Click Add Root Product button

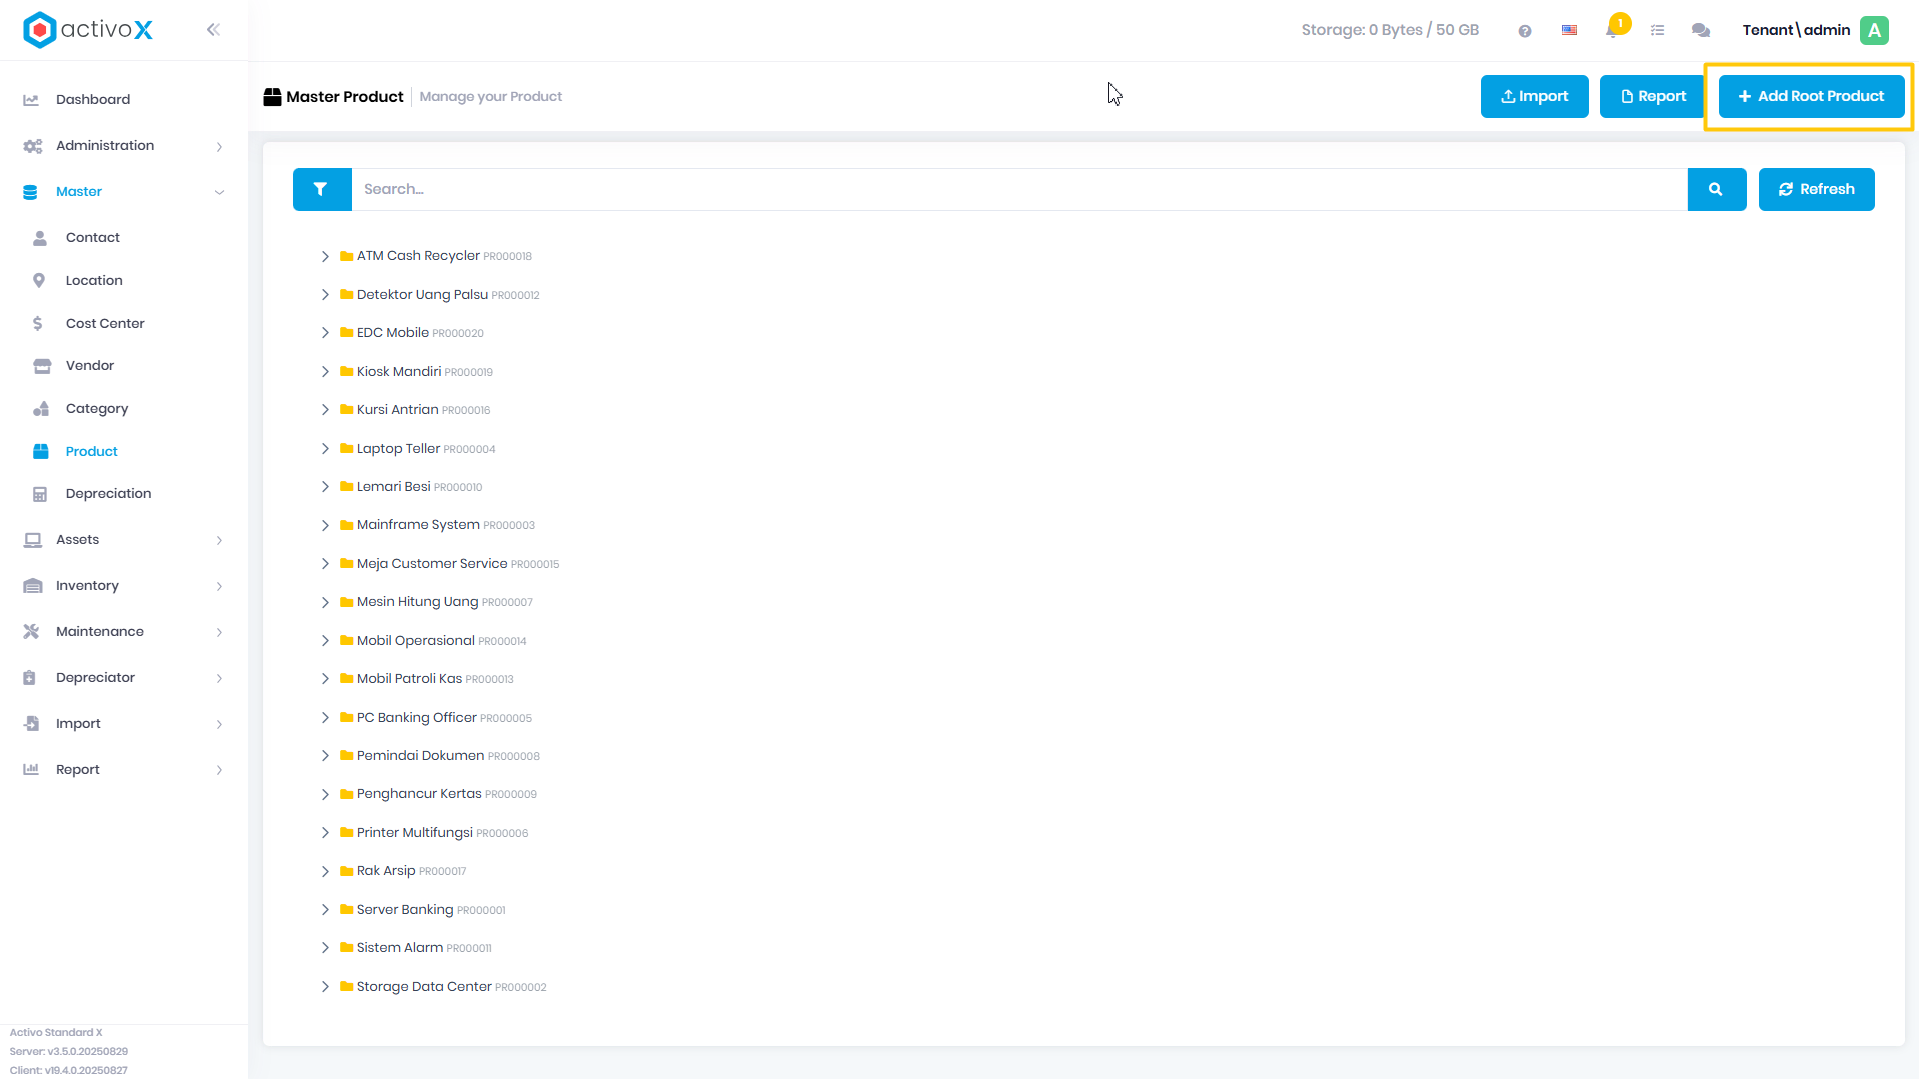[1811, 96]
